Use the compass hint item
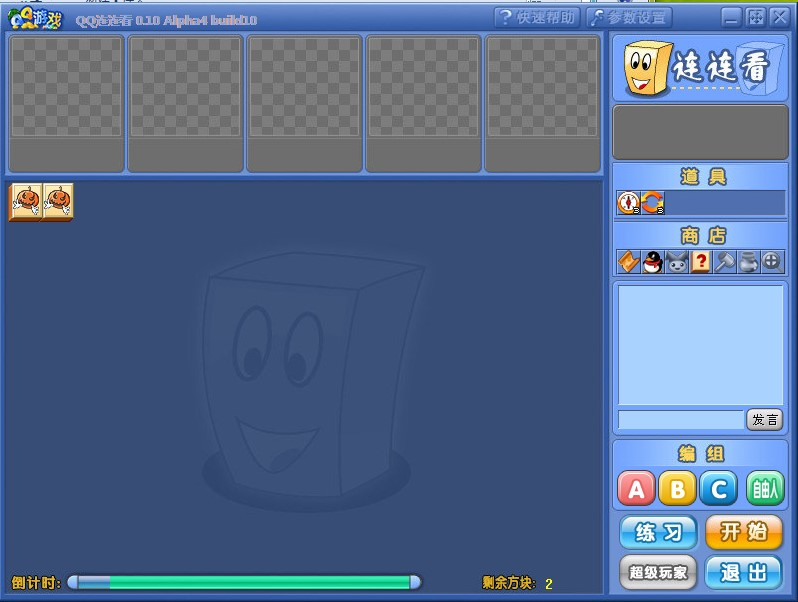Viewport: 798px width, 602px height. (x=628, y=203)
